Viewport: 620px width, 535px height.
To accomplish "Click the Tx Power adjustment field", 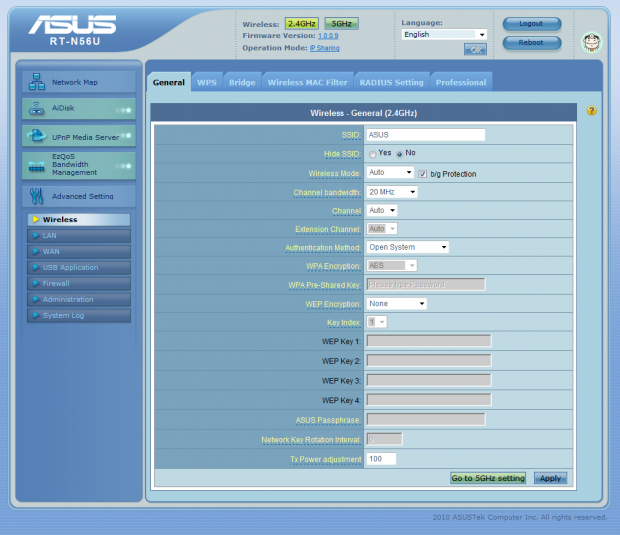I will click(x=381, y=459).
